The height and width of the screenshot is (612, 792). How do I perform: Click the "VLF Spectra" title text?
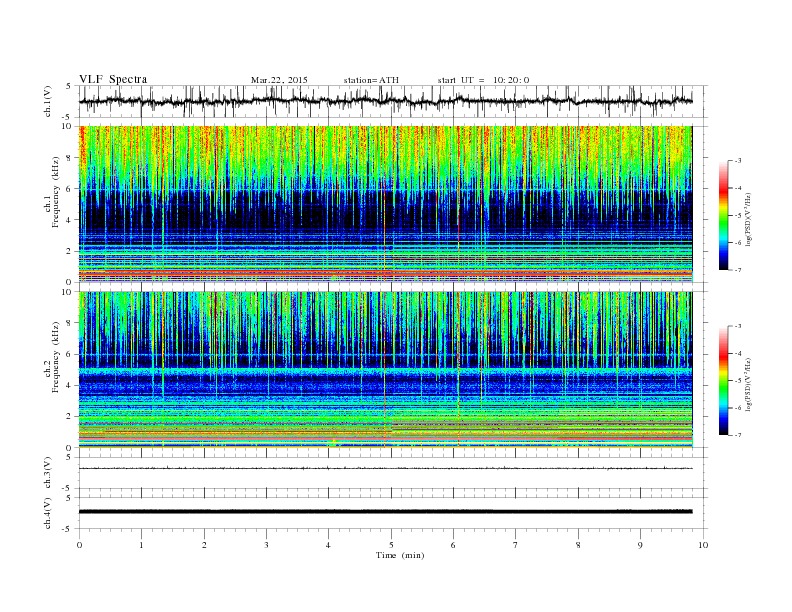click(x=113, y=79)
